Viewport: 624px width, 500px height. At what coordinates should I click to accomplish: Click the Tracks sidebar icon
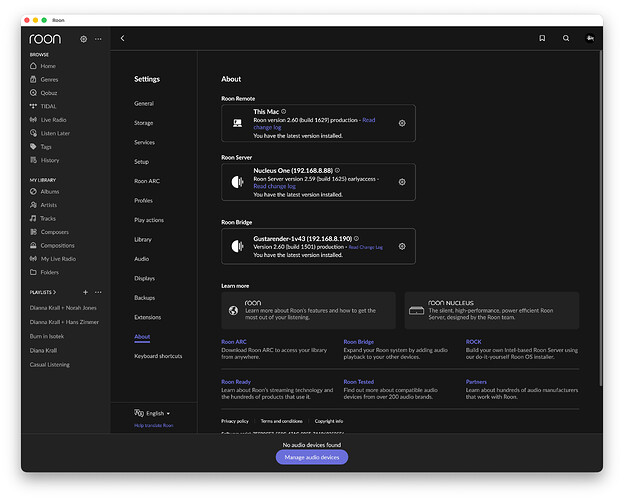click(33, 218)
